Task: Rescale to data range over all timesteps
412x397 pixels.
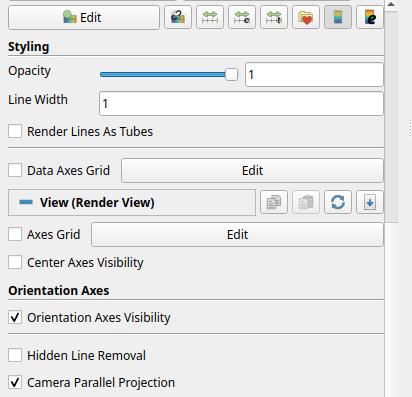Action: point(274,17)
